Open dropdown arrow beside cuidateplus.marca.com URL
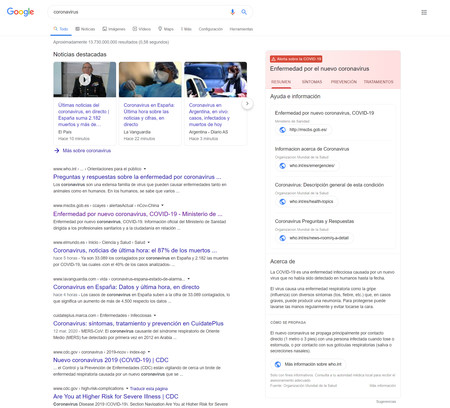Image resolution: width=450 pixels, height=408 pixels. (x=155, y=315)
